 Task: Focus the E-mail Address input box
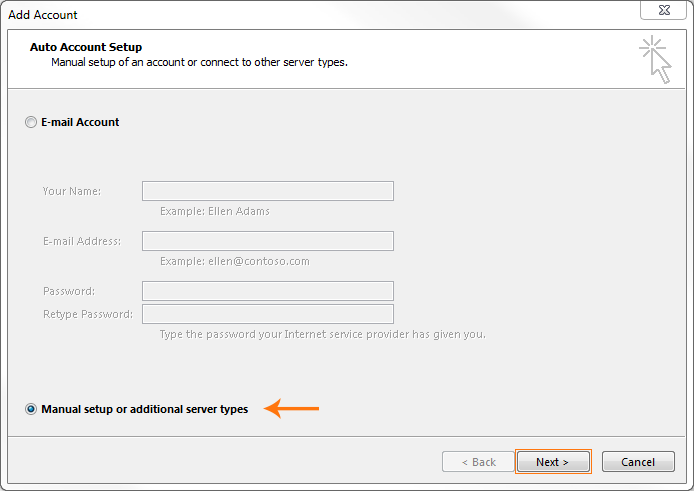pos(267,241)
